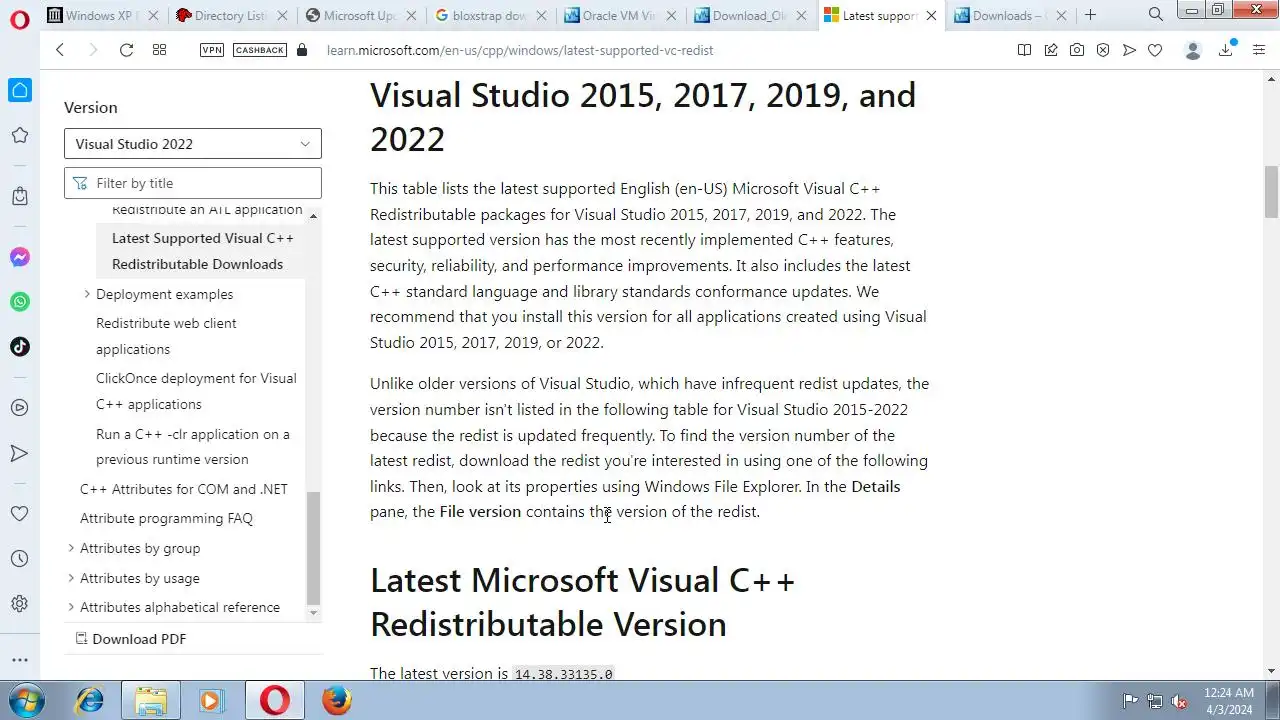The height and width of the screenshot is (720, 1280).
Task: Open TikTok in the sidebar
Action: (19, 347)
